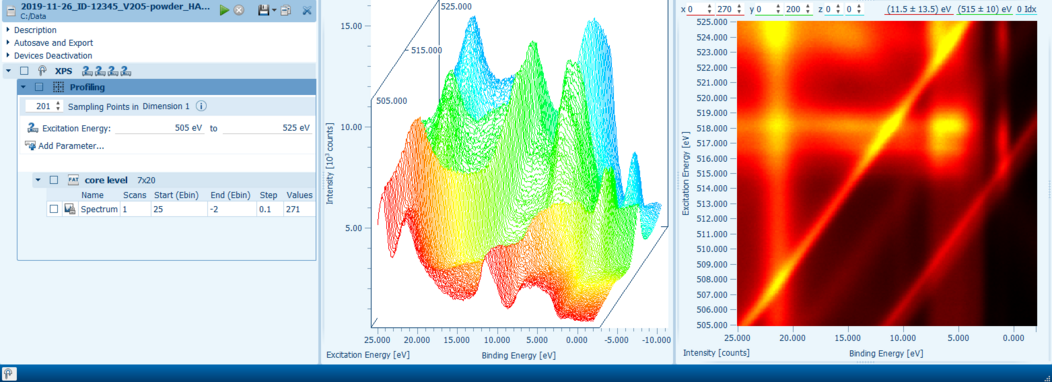Save the experiment with the floppy disk icon
Screen dimensions: 1052x382
tap(264, 10)
